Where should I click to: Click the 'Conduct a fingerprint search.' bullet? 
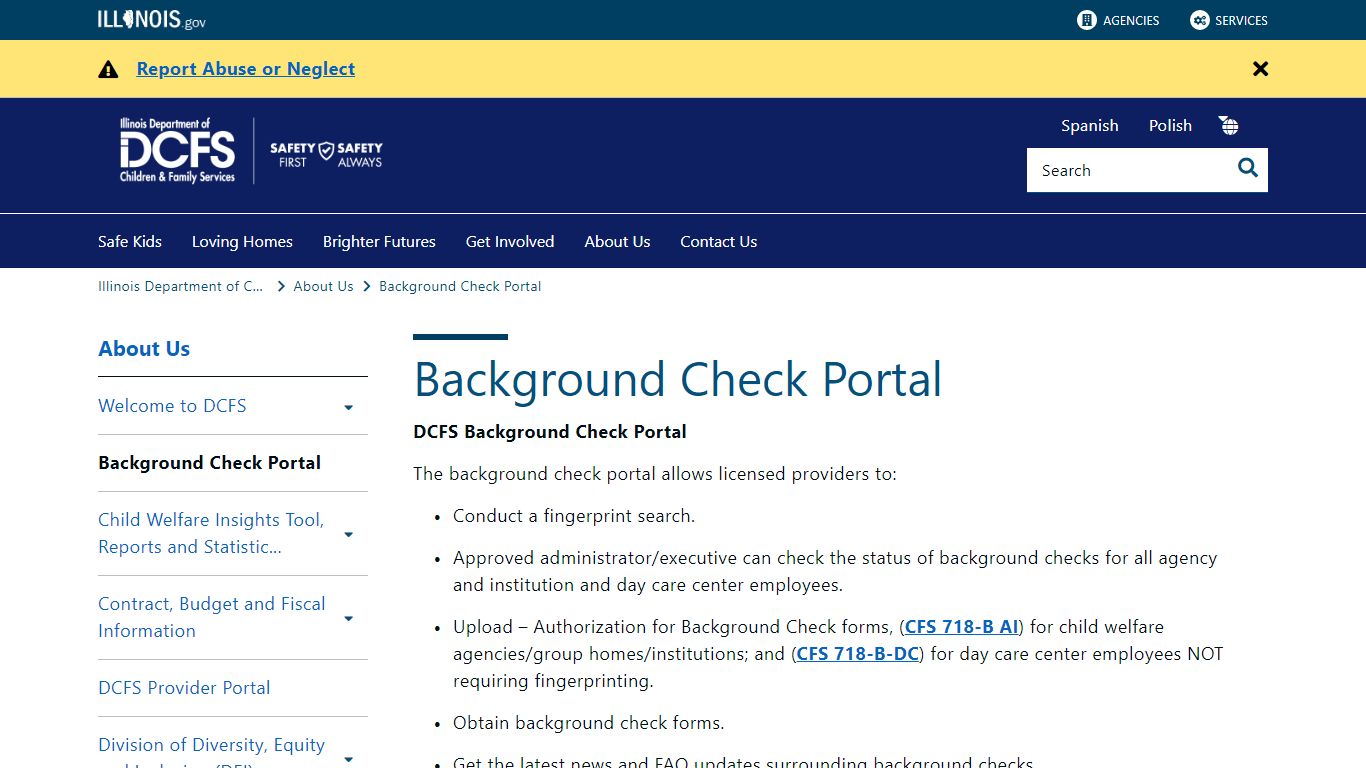pos(574,516)
